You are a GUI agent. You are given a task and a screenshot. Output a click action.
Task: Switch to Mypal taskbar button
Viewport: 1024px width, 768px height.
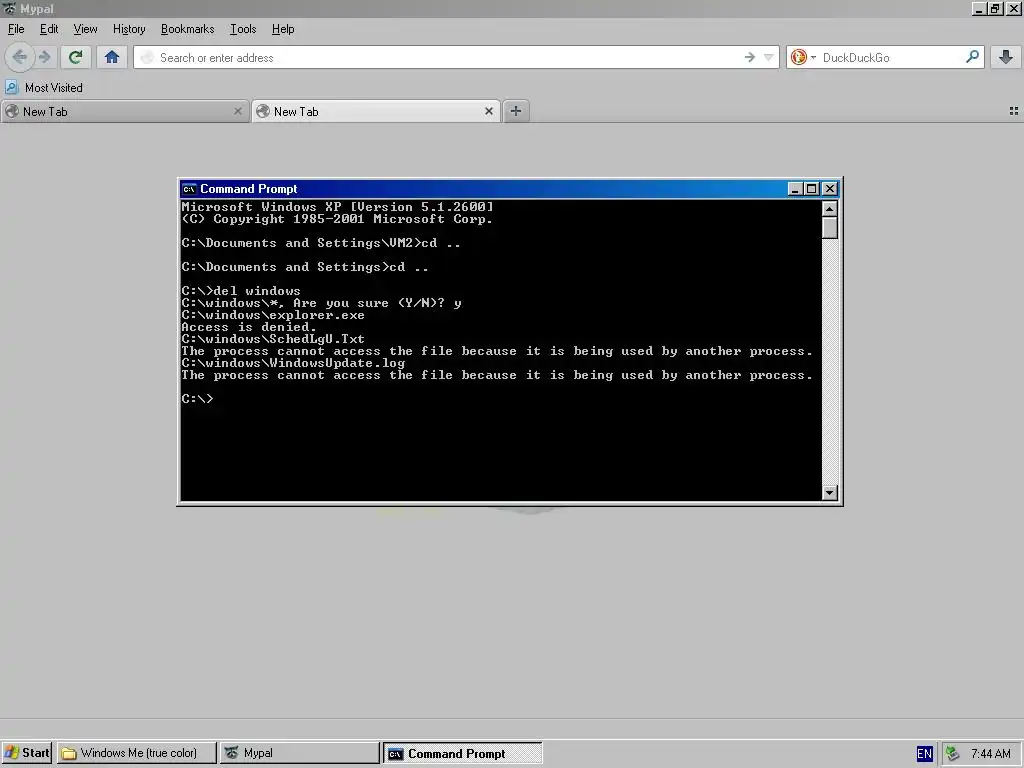pos(299,753)
